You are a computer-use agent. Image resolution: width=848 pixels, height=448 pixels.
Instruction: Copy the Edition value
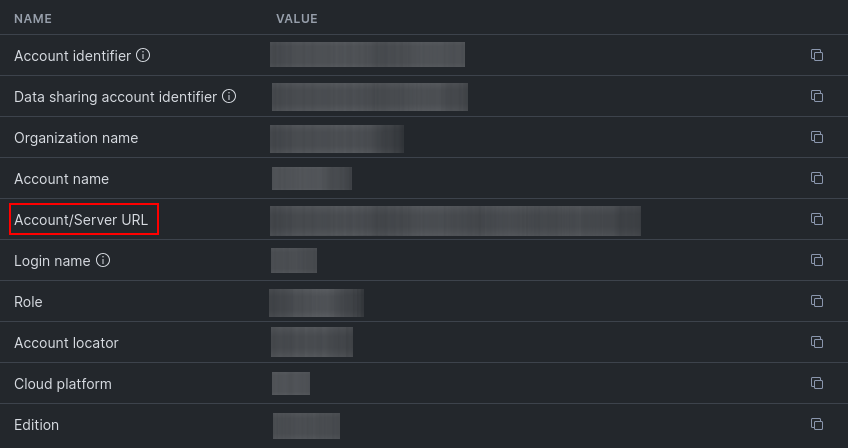coord(817,424)
